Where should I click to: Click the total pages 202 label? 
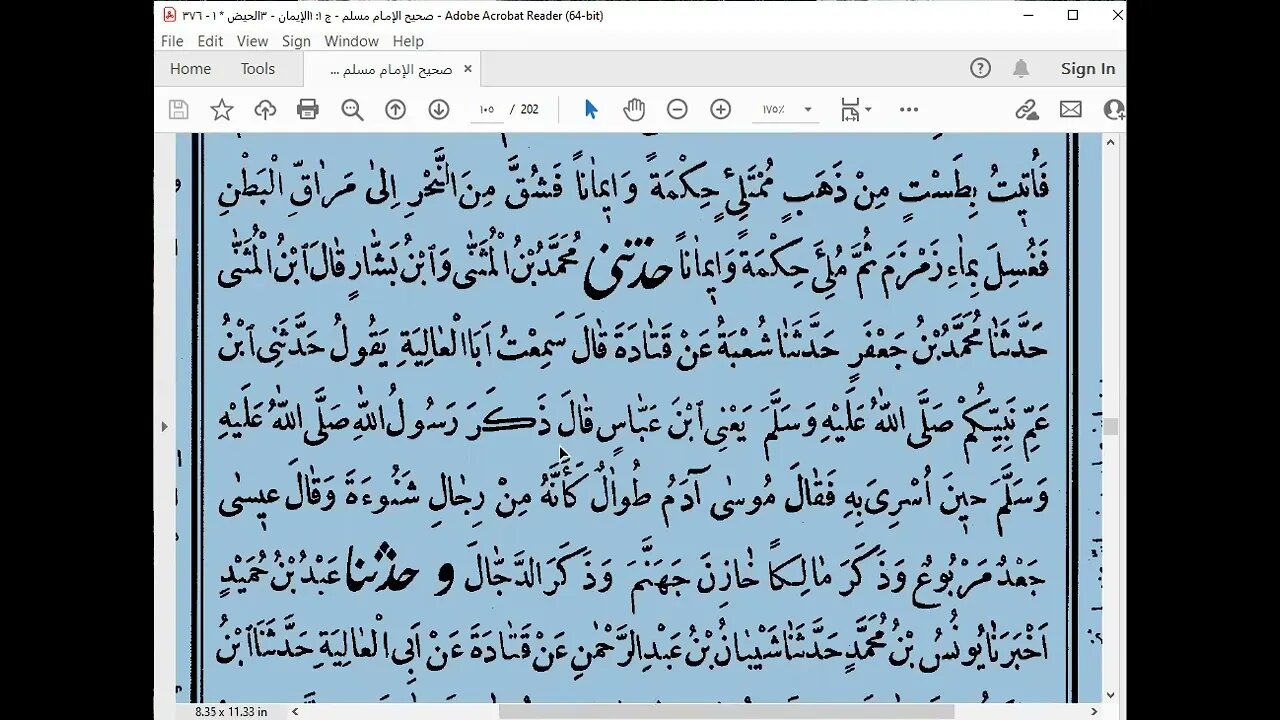(530, 110)
